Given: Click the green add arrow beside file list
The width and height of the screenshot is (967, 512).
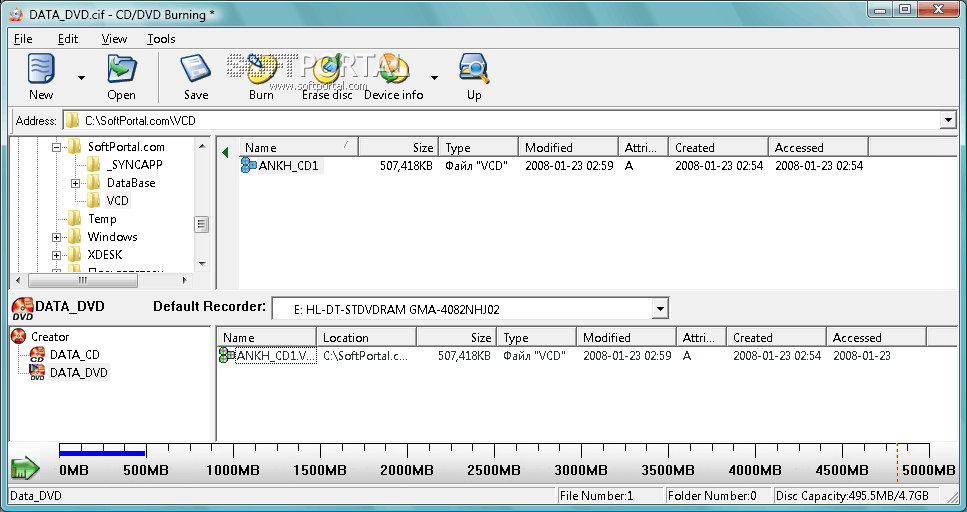Looking at the screenshot, I should [x=225, y=152].
